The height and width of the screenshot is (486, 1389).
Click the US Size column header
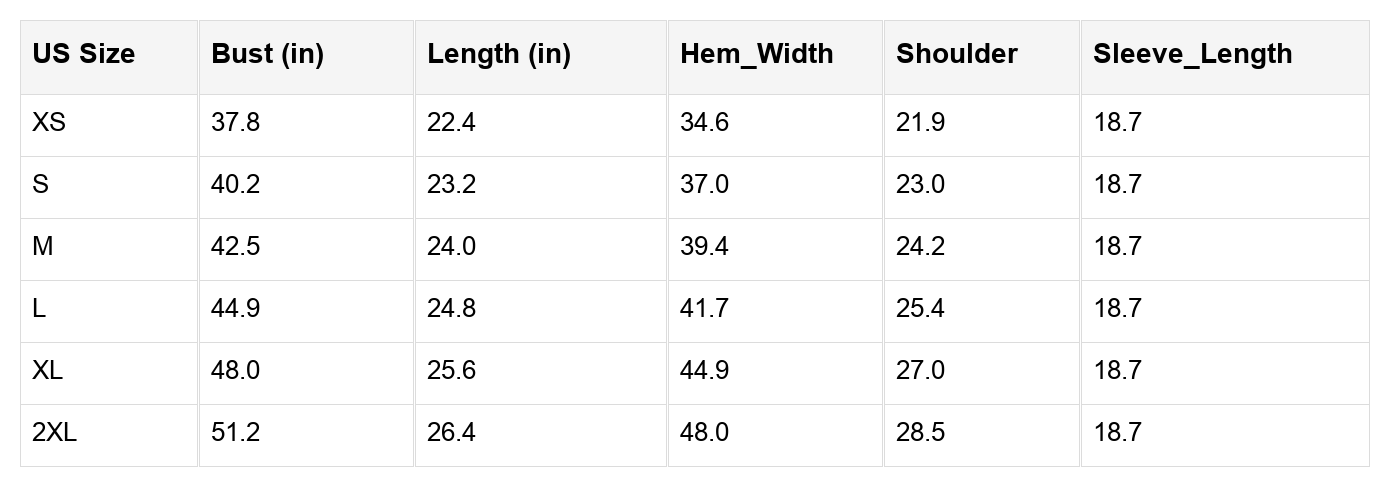coord(83,54)
